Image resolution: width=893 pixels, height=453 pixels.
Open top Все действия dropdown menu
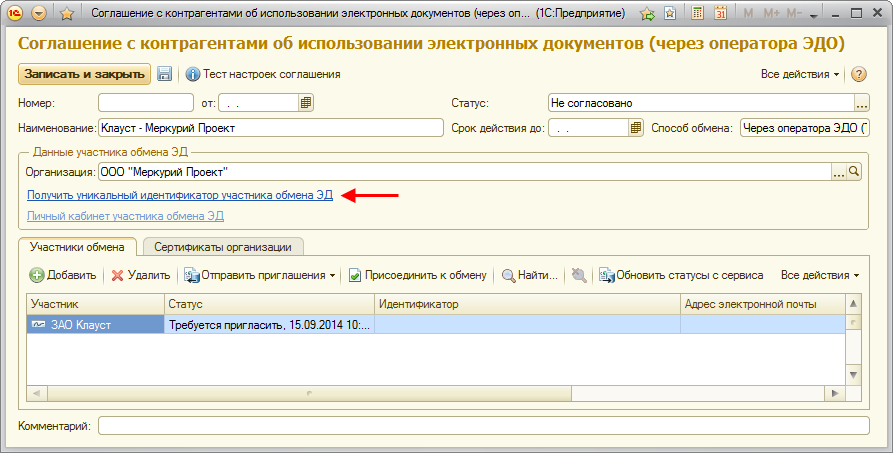[x=800, y=74]
